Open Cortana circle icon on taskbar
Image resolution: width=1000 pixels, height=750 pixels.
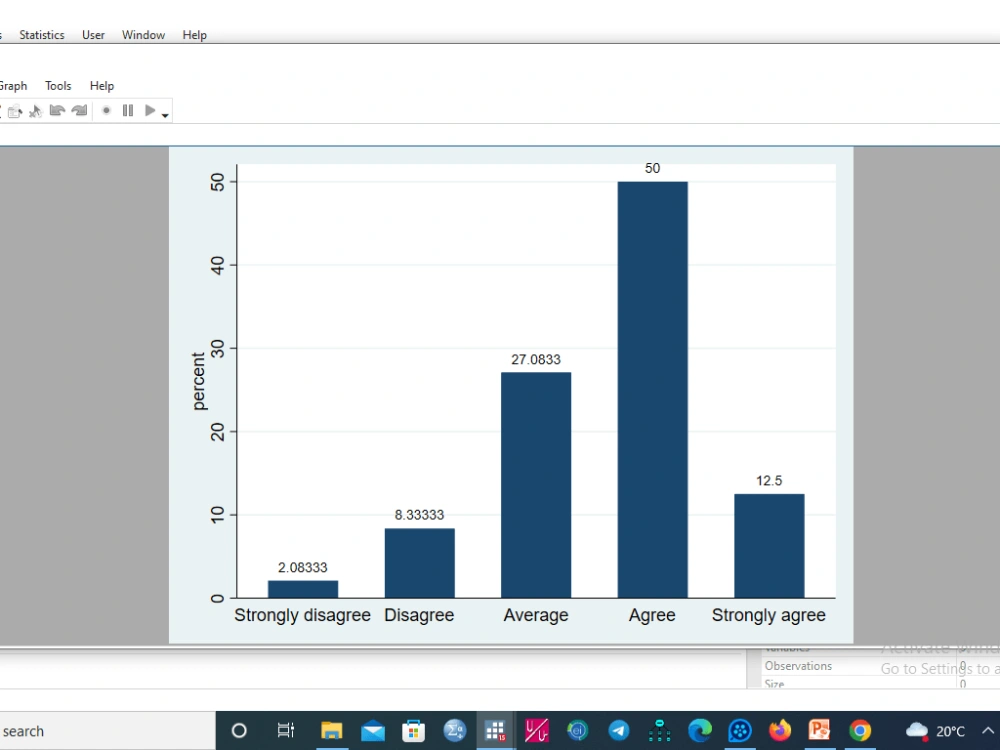point(239,731)
